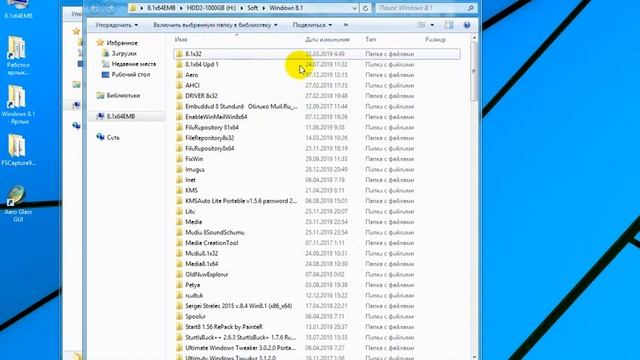640x360 pixels.
Task: Sort by the Тип column header
Action: [371, 40]
